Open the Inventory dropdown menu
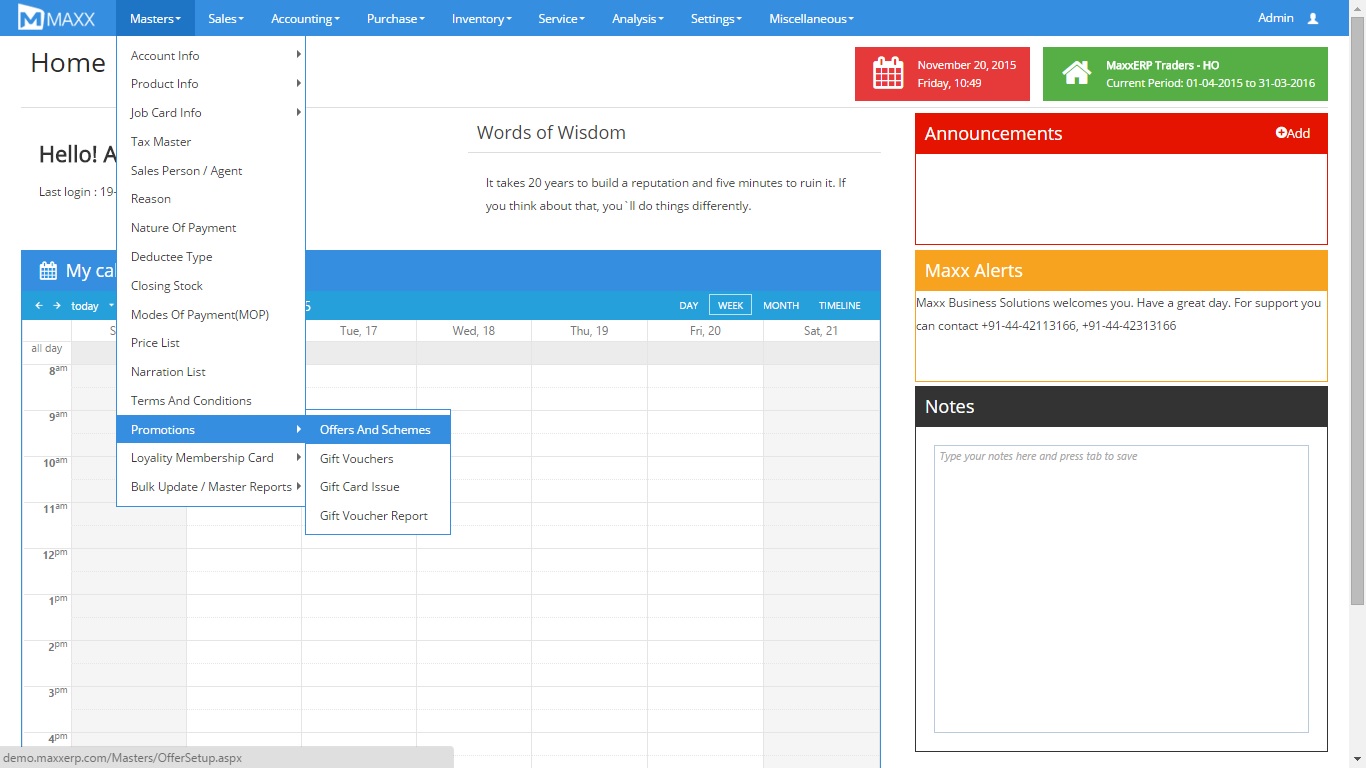The width and height of the screenshot is (1366, 768). pos(481,18)
